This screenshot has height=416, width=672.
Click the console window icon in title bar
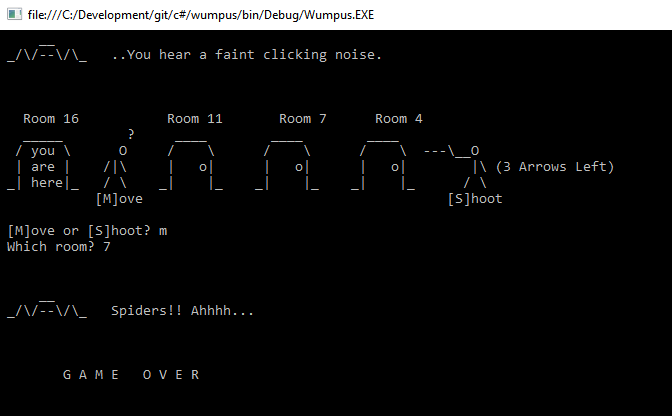coord(14,15)
